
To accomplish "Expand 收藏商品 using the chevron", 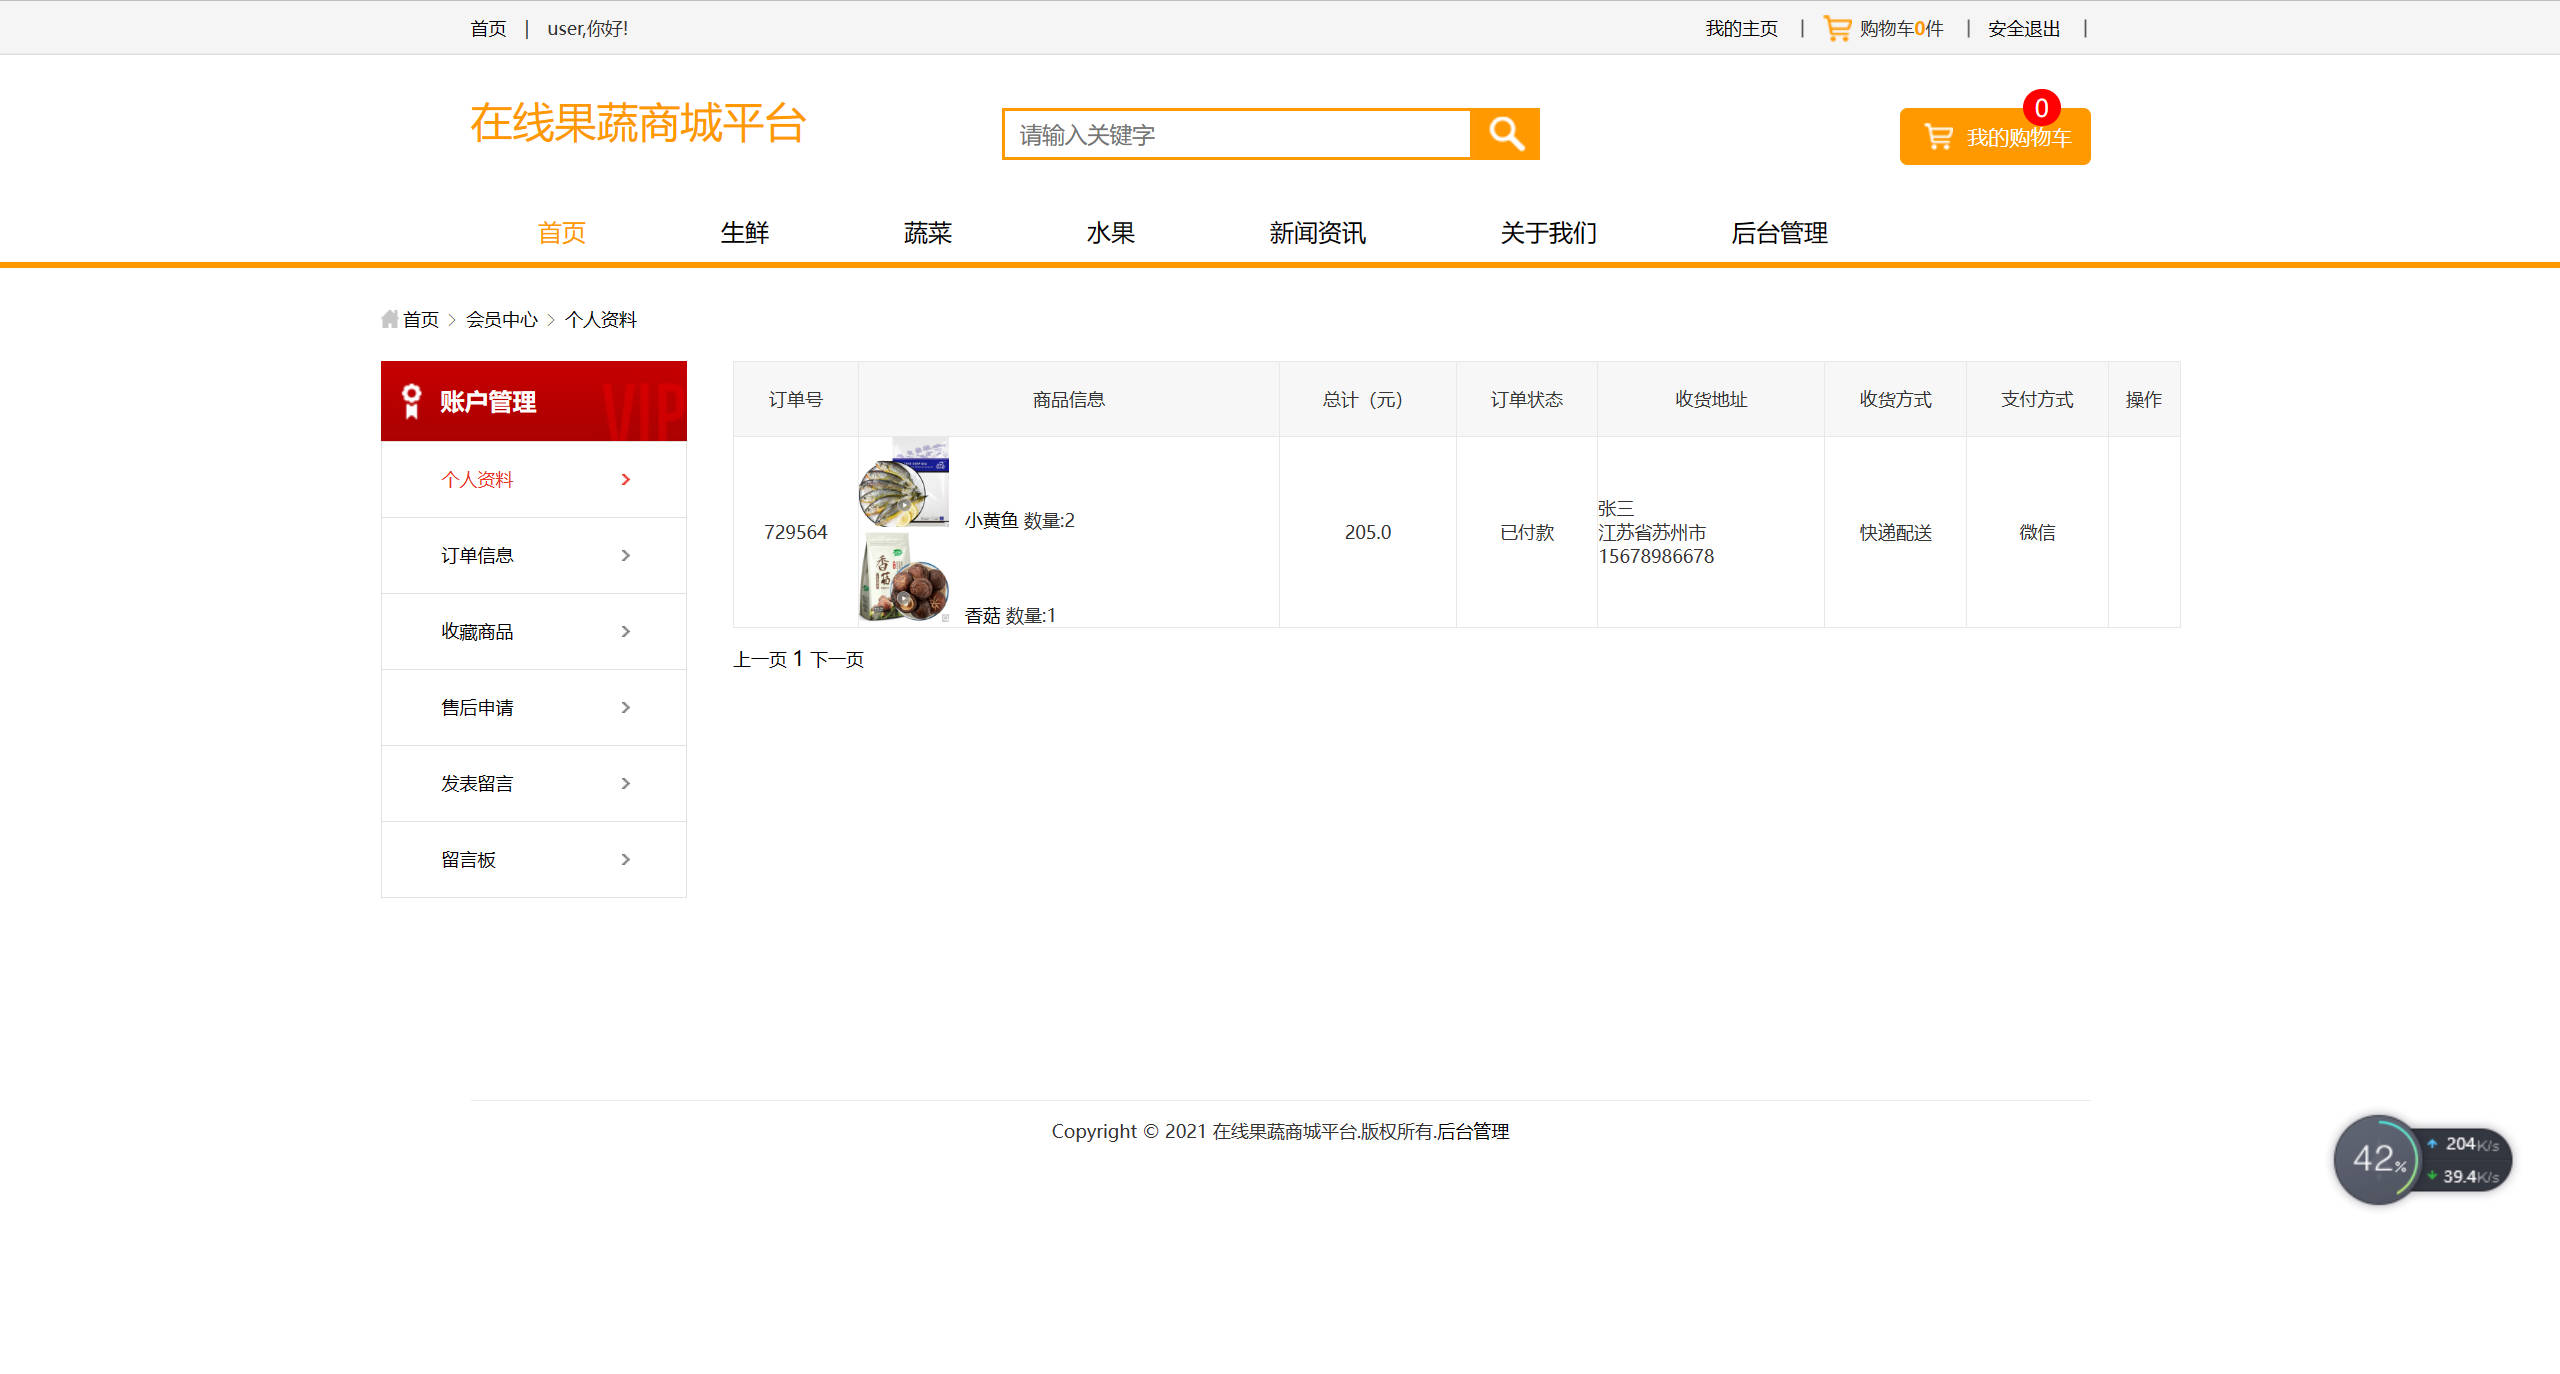I will 626,631.
